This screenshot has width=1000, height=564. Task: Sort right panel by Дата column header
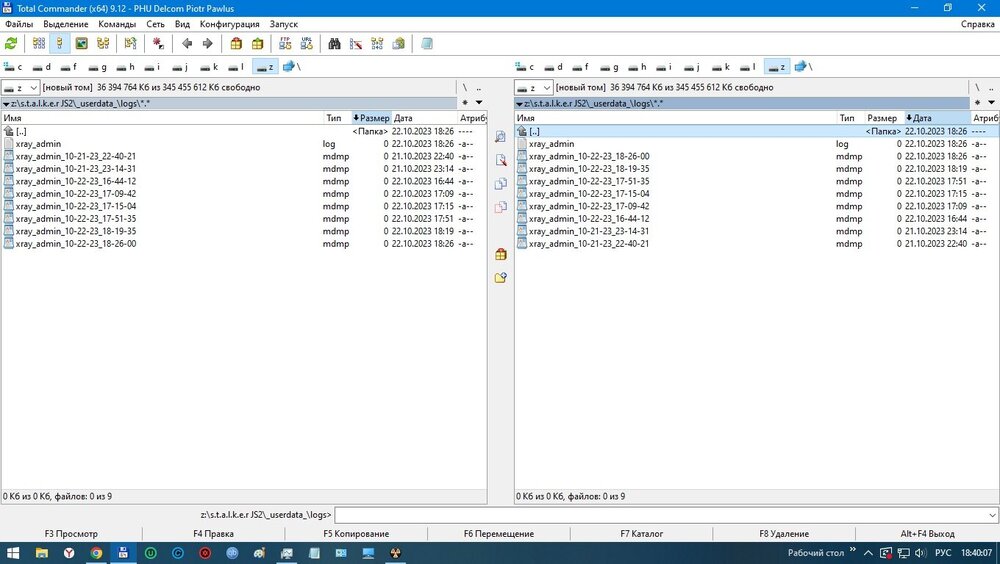[935, 118]
